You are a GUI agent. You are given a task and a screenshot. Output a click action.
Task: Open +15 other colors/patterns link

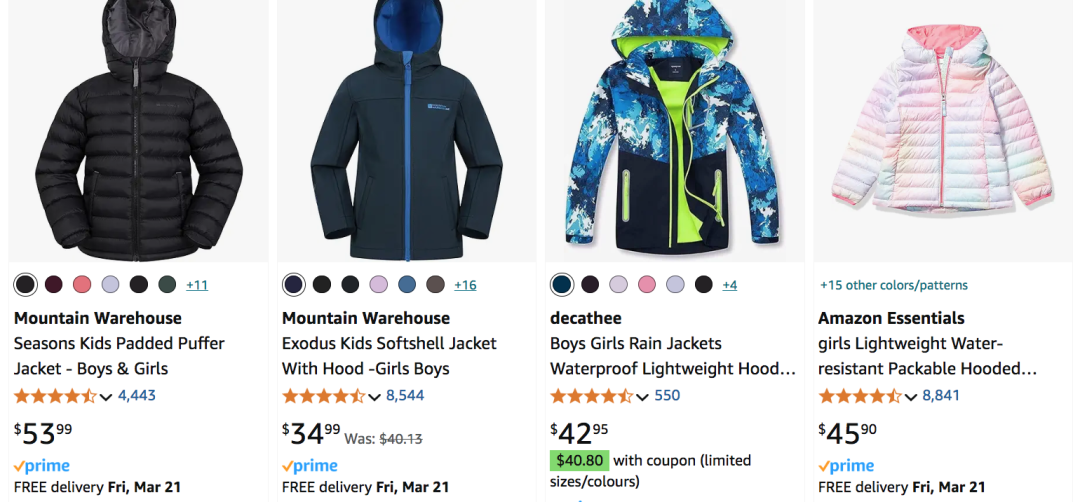pos(893,285)
